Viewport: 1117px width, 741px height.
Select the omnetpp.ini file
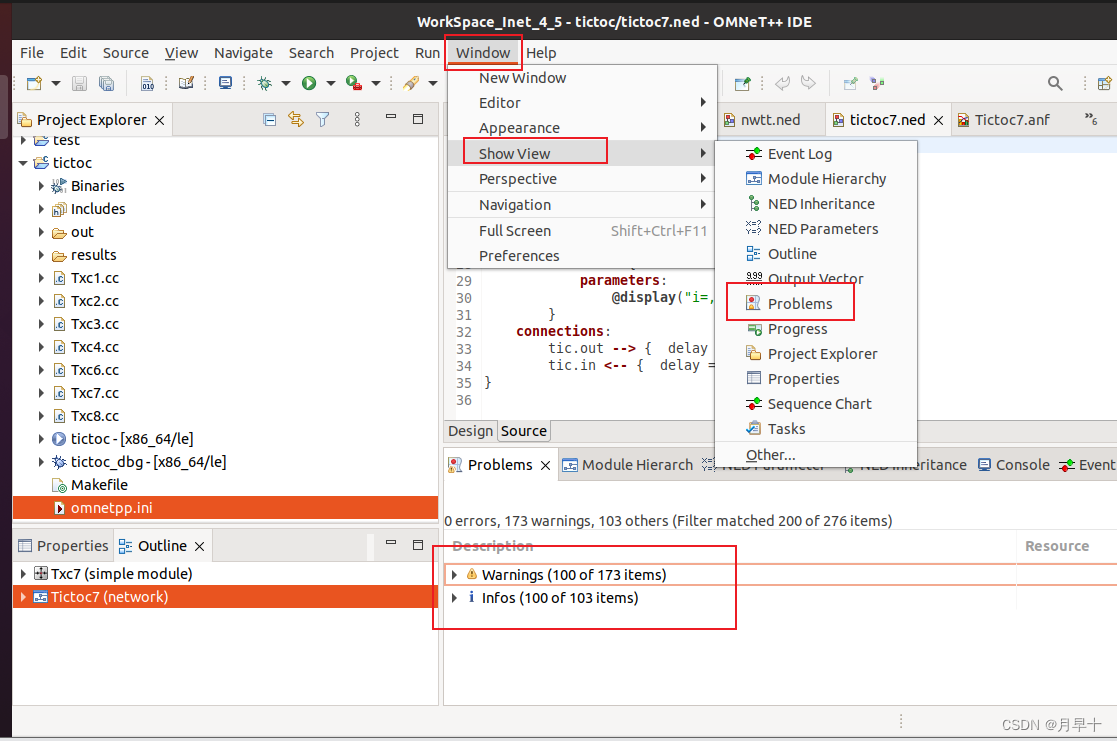tap(225, 508)
